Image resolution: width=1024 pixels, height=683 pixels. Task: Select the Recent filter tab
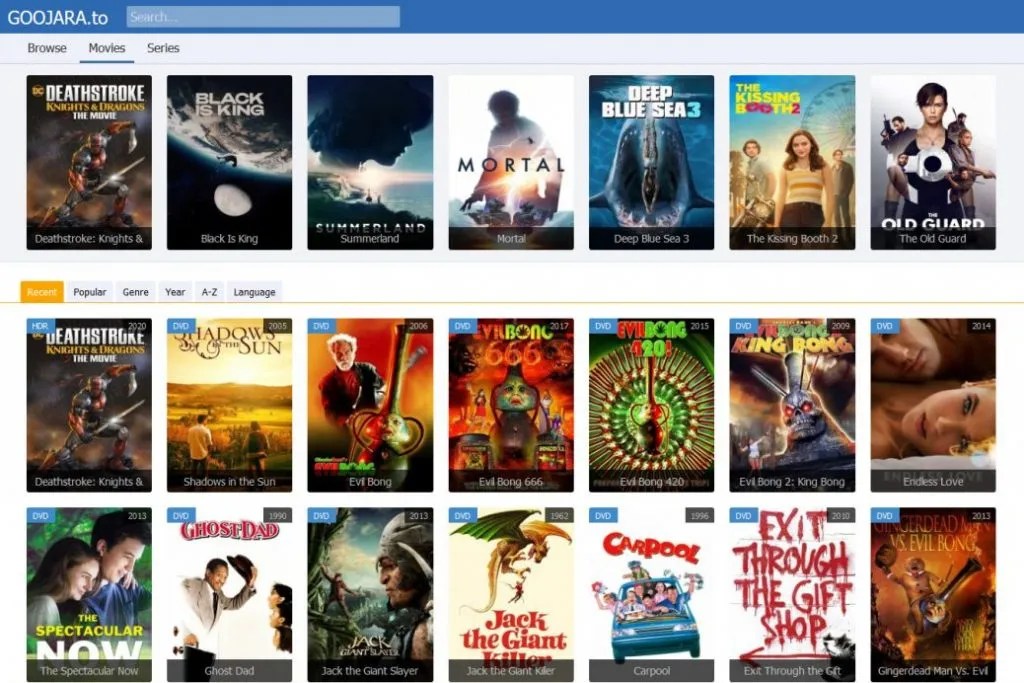(x=42, y=292)
